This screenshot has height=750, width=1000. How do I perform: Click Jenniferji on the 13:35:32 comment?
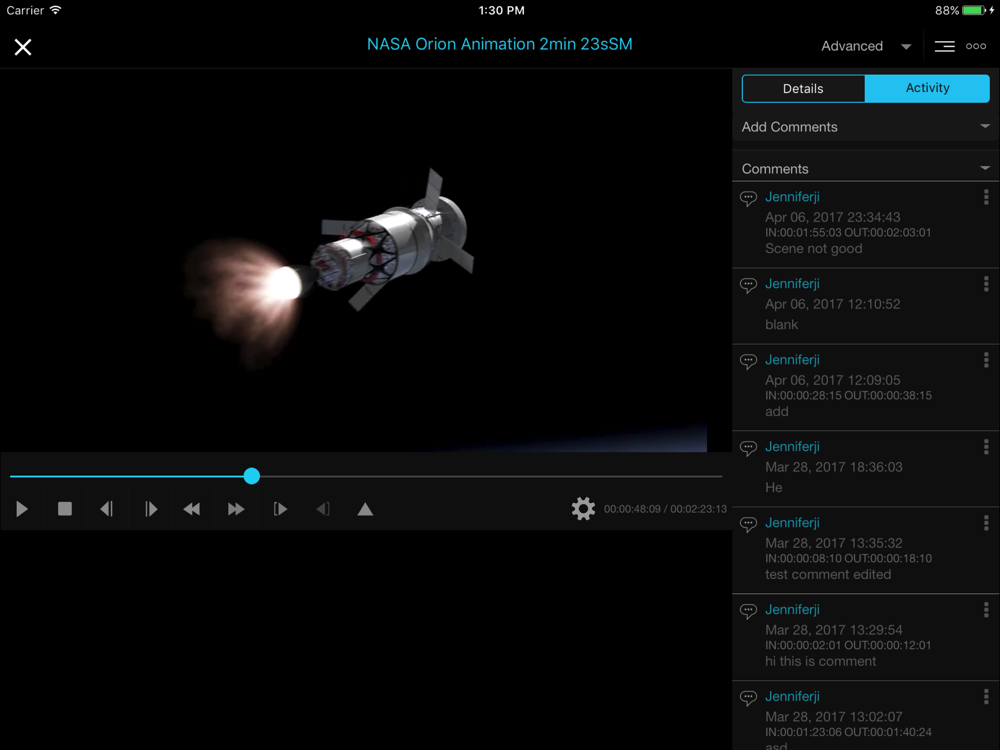click(x=792, y=523)
